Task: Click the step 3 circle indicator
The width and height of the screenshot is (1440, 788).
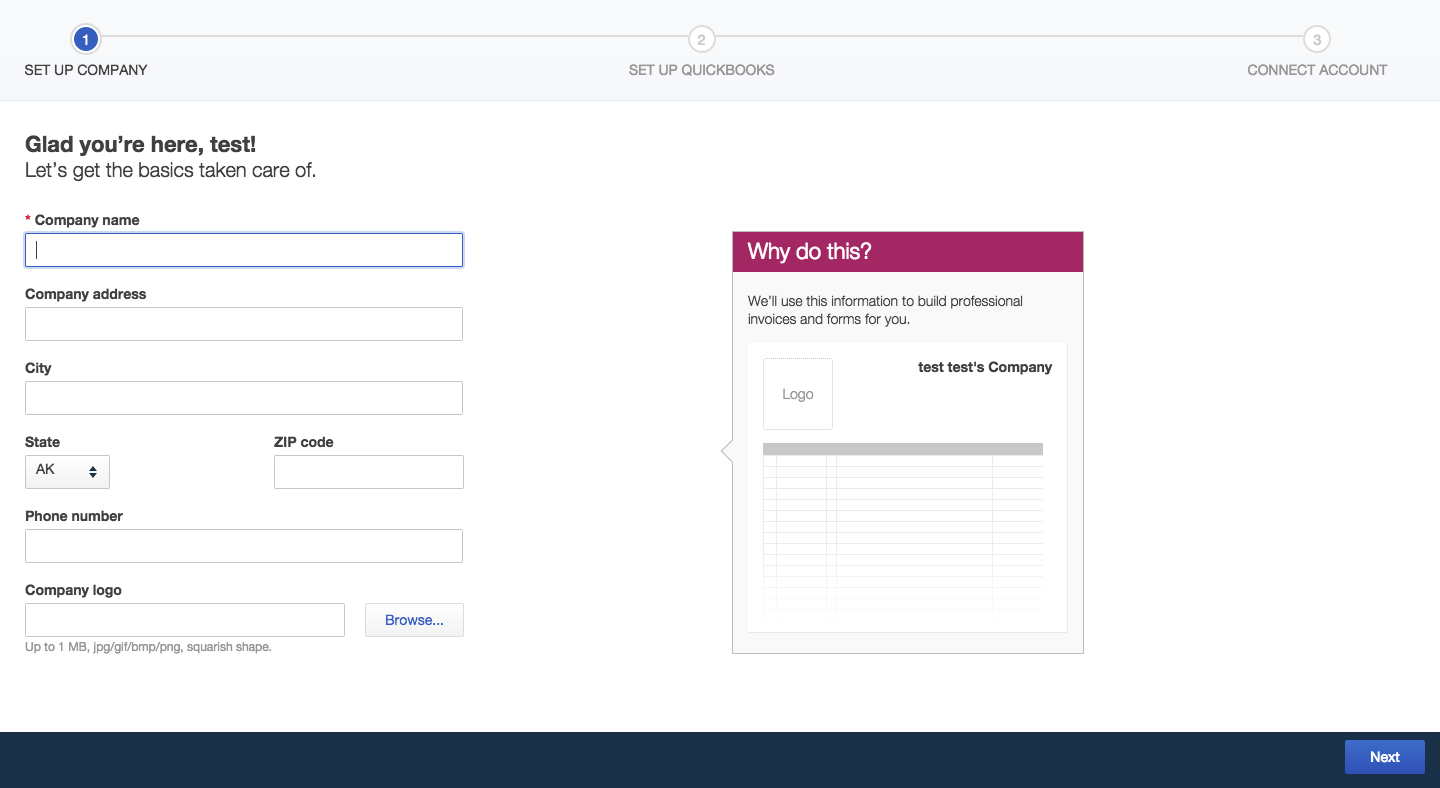Action: pos(1317,40)
